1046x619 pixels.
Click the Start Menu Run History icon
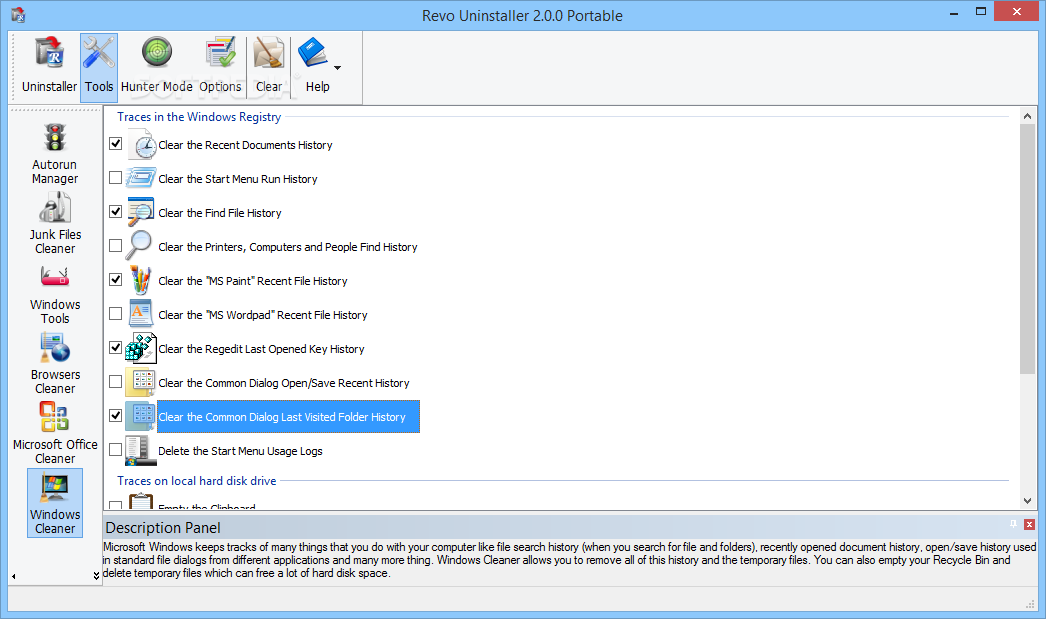[x=141, y=178]
